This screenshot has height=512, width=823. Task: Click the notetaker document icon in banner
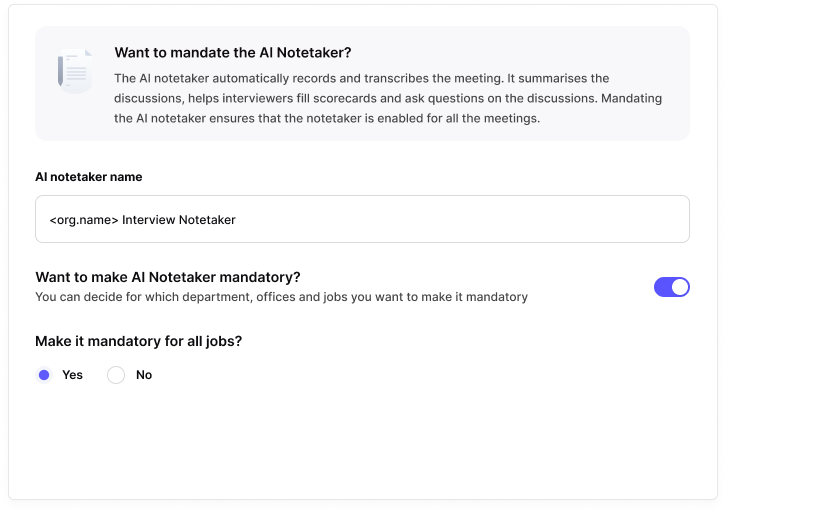coord(75,70)
